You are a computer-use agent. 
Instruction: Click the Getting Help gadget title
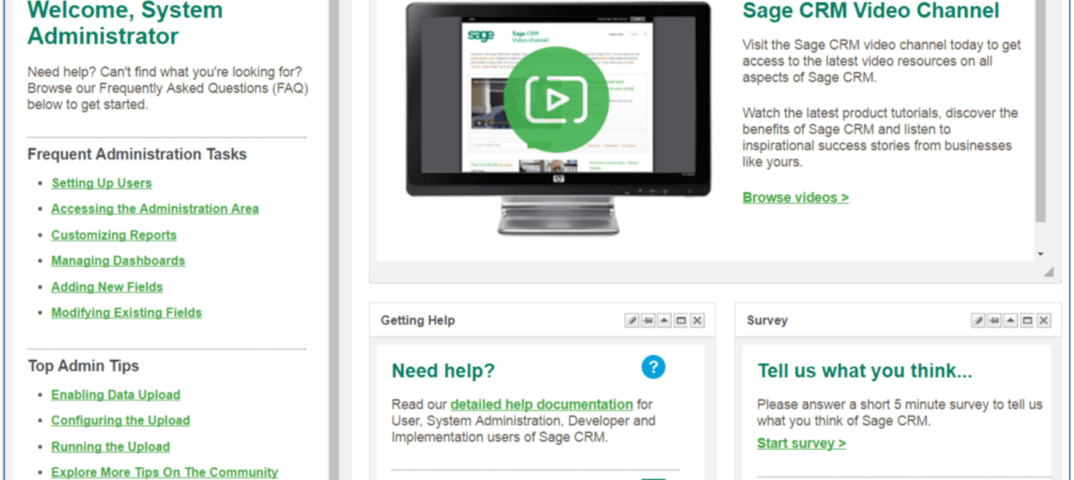pyautogui.click(x=418, y=320)
